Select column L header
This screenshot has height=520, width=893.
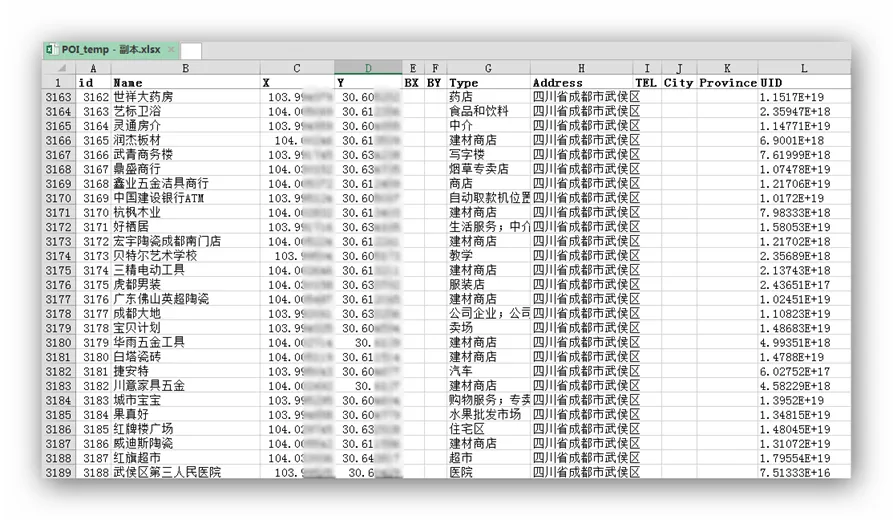click(804, 68)
